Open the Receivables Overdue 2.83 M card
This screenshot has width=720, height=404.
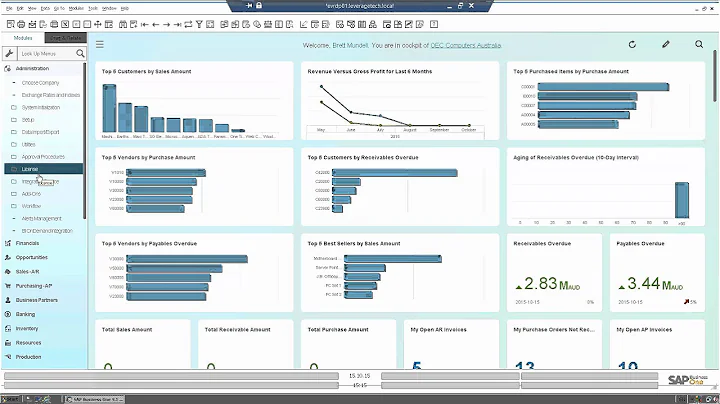(x=554, y=273)
